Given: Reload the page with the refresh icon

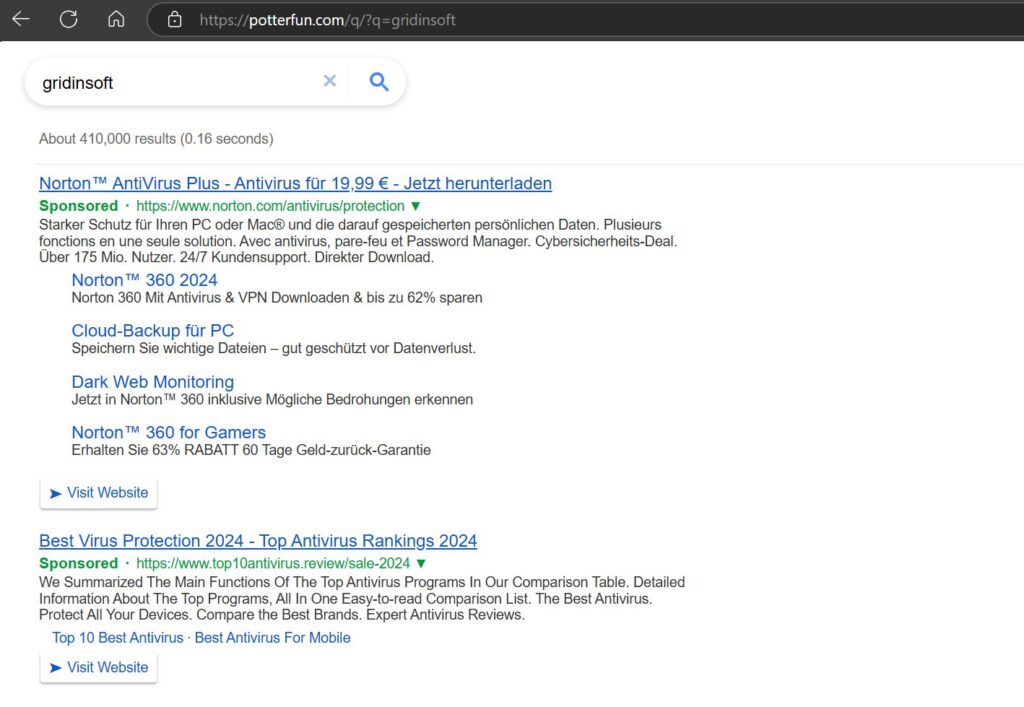Looking at the screenshot, I should click(x=68, y=19).
